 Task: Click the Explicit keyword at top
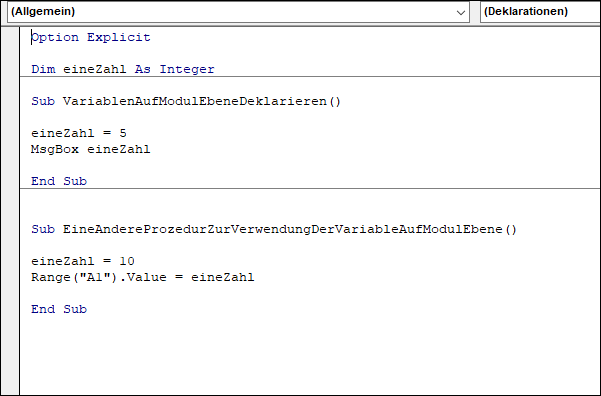119,37
